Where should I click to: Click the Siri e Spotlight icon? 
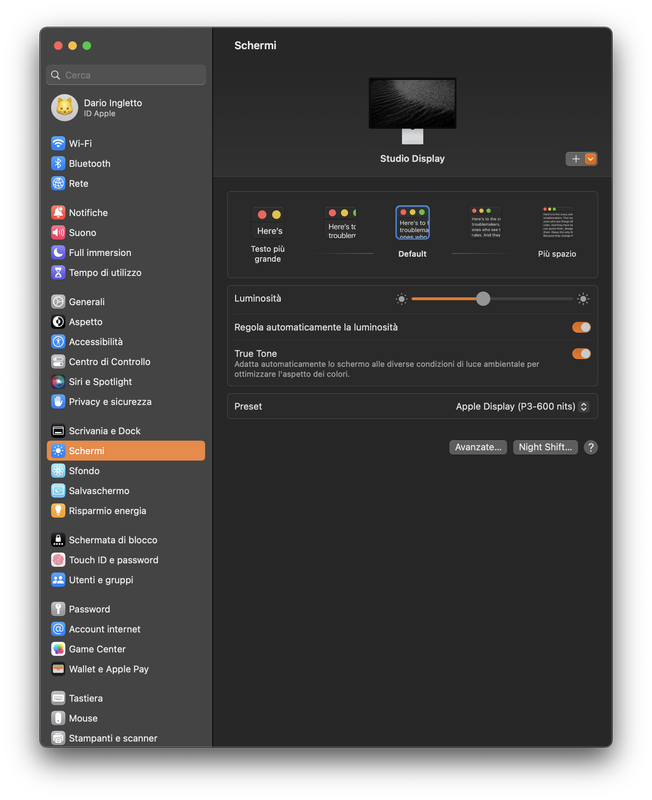click(x=58, y=382)
